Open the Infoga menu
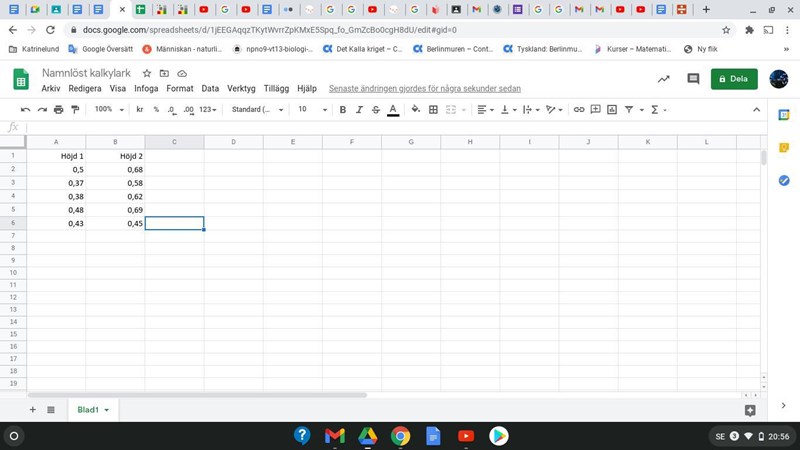Image resolution: width=800 pixels, height=450 pixels. [x=146, y=89]
